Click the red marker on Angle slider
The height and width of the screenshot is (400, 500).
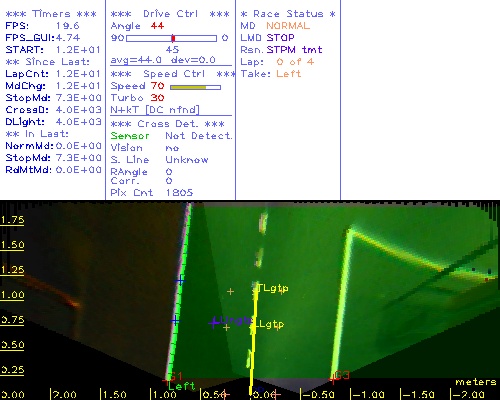click(x=173, y=38)
